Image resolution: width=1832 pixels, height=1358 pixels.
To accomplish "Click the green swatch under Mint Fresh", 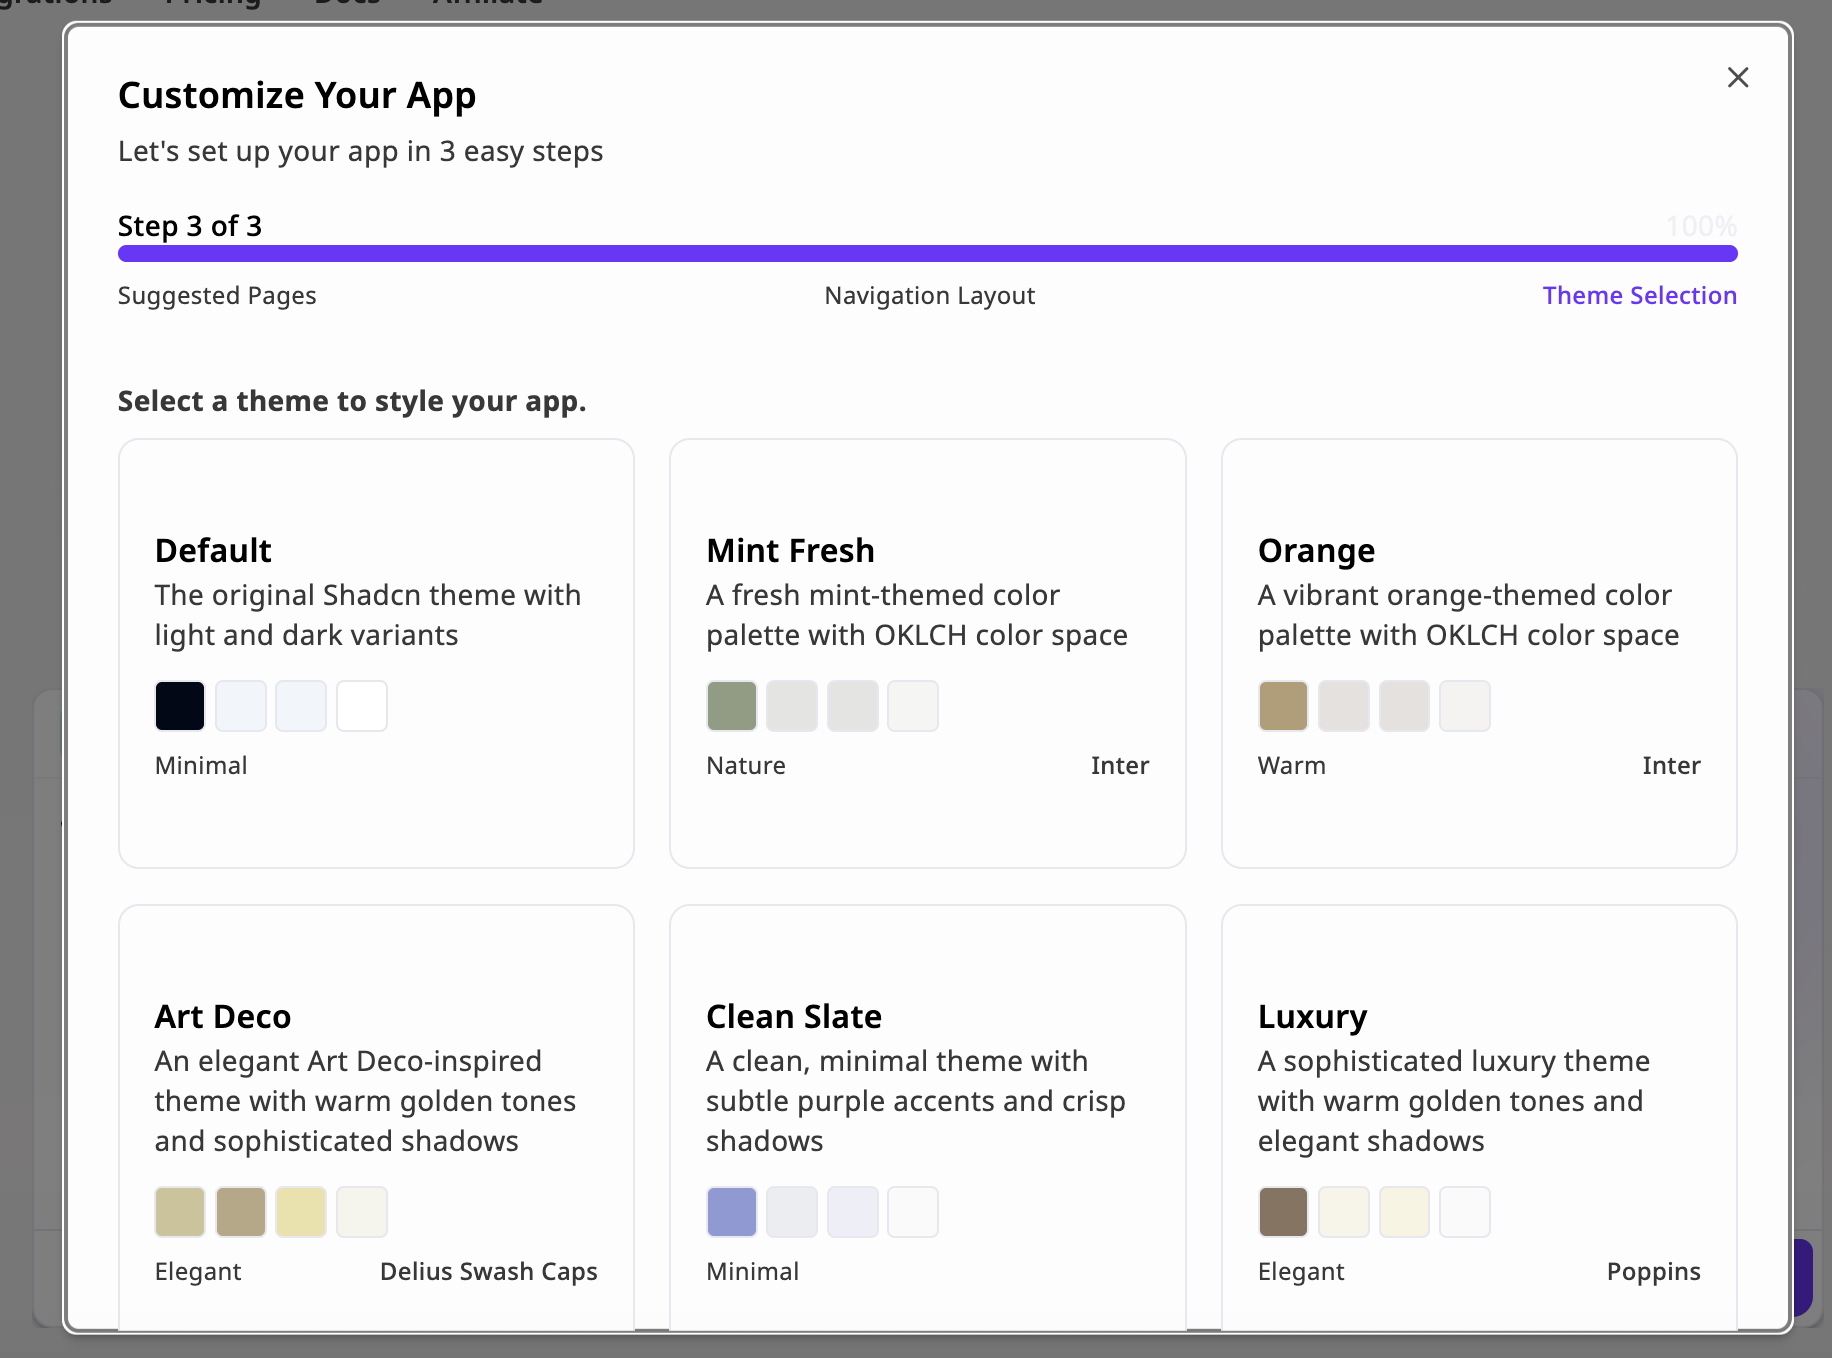I will [x=731, y=705].
